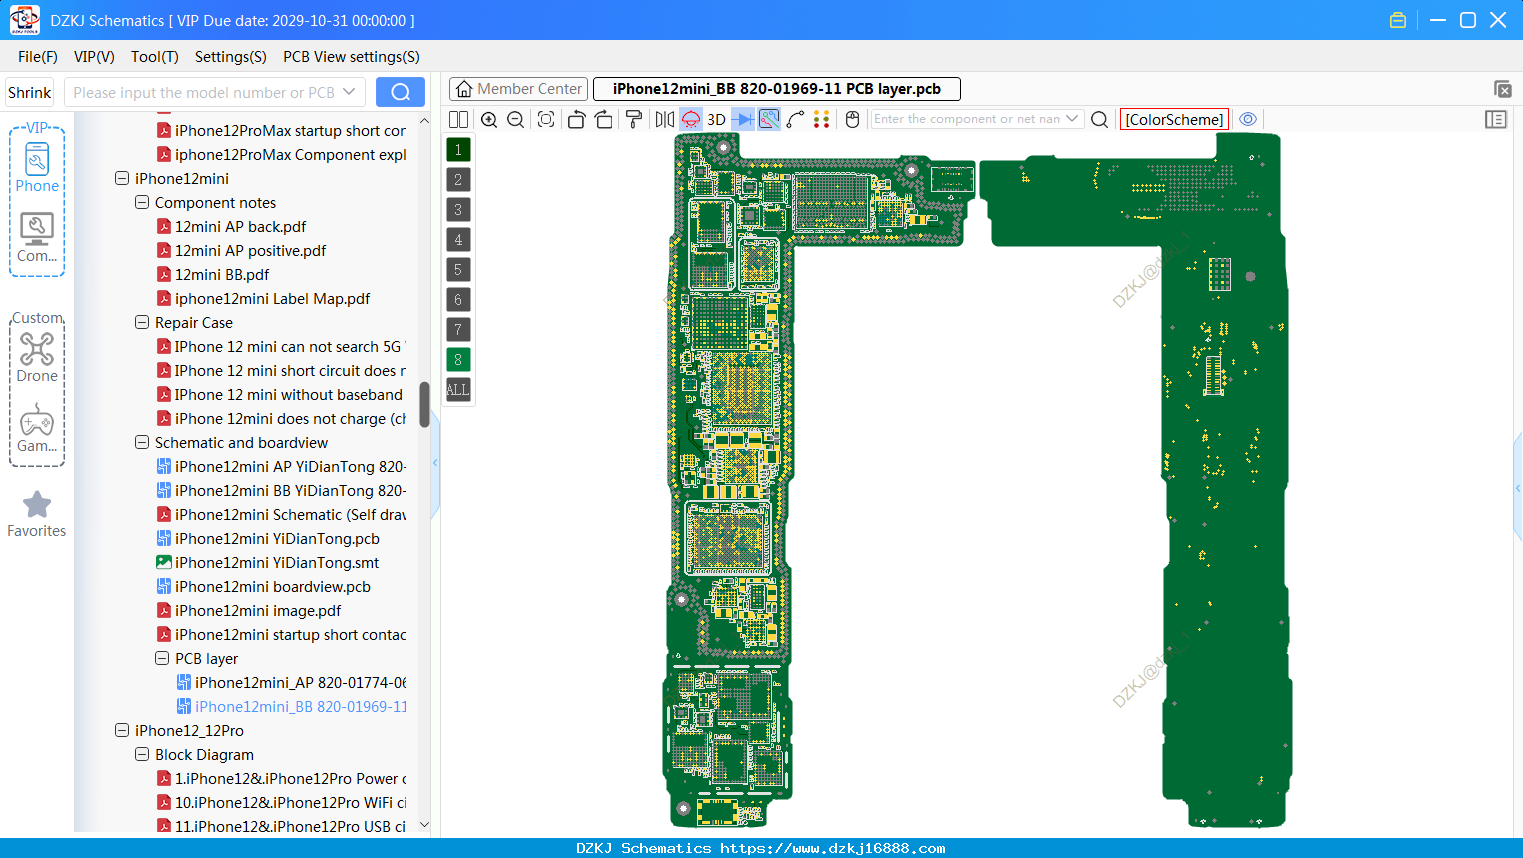Collapse the Block Diagram folder

click(142, 754)
